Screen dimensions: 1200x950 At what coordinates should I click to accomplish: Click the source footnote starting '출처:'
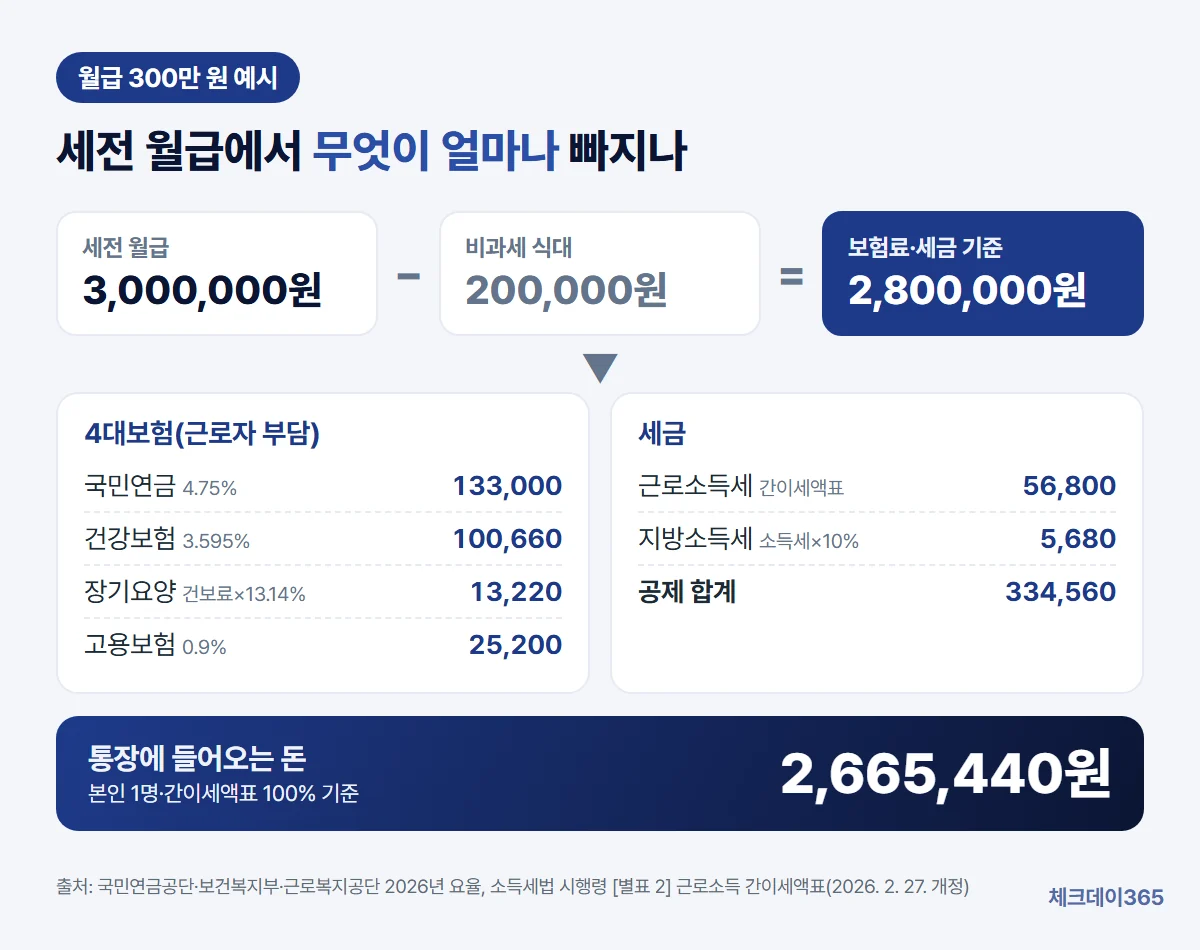pos(513,887)
